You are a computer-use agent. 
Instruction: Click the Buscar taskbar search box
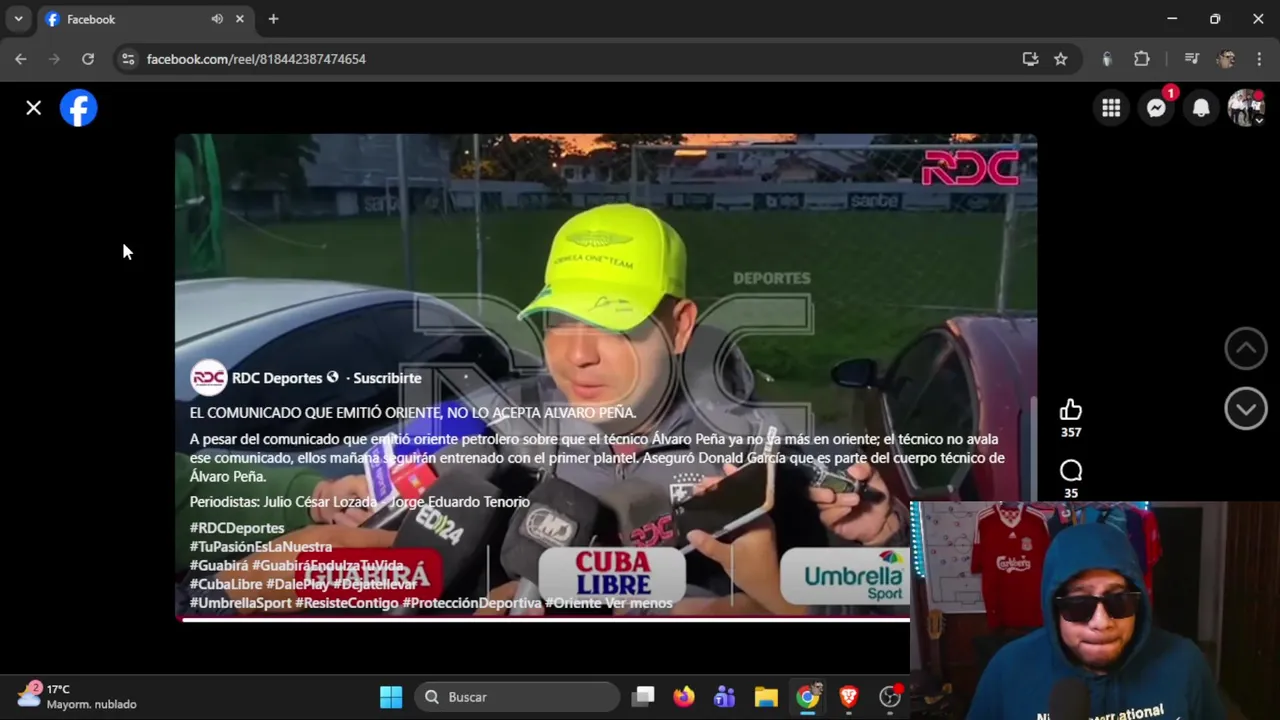[x=519, y=697]
